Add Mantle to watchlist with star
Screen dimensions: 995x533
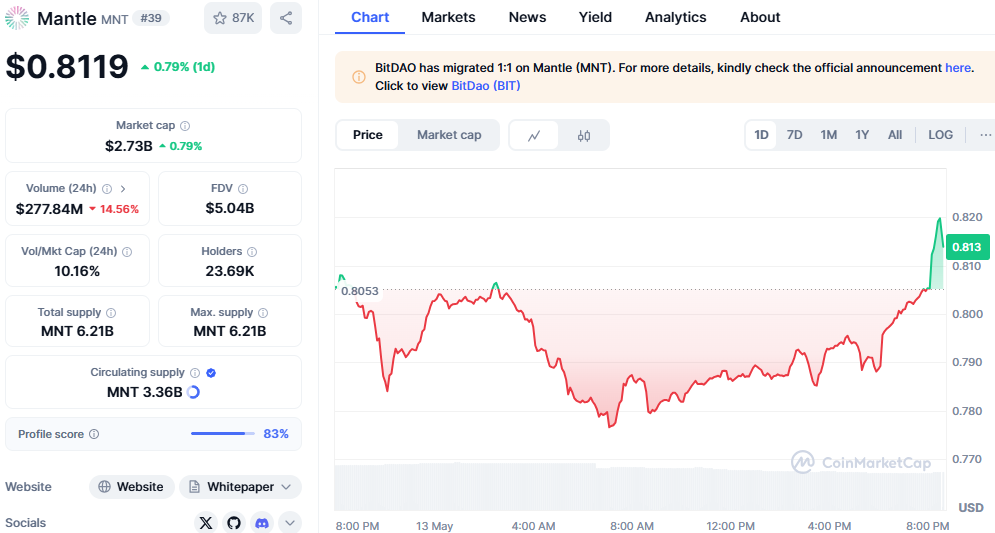(233, 18)
